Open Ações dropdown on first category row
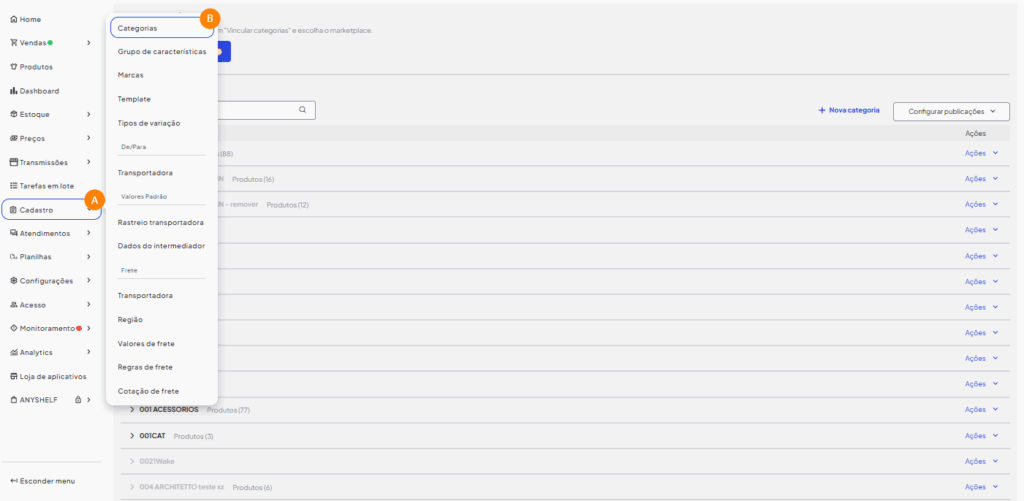Viewport: 1024px width, 501px height. pos(981,153)
